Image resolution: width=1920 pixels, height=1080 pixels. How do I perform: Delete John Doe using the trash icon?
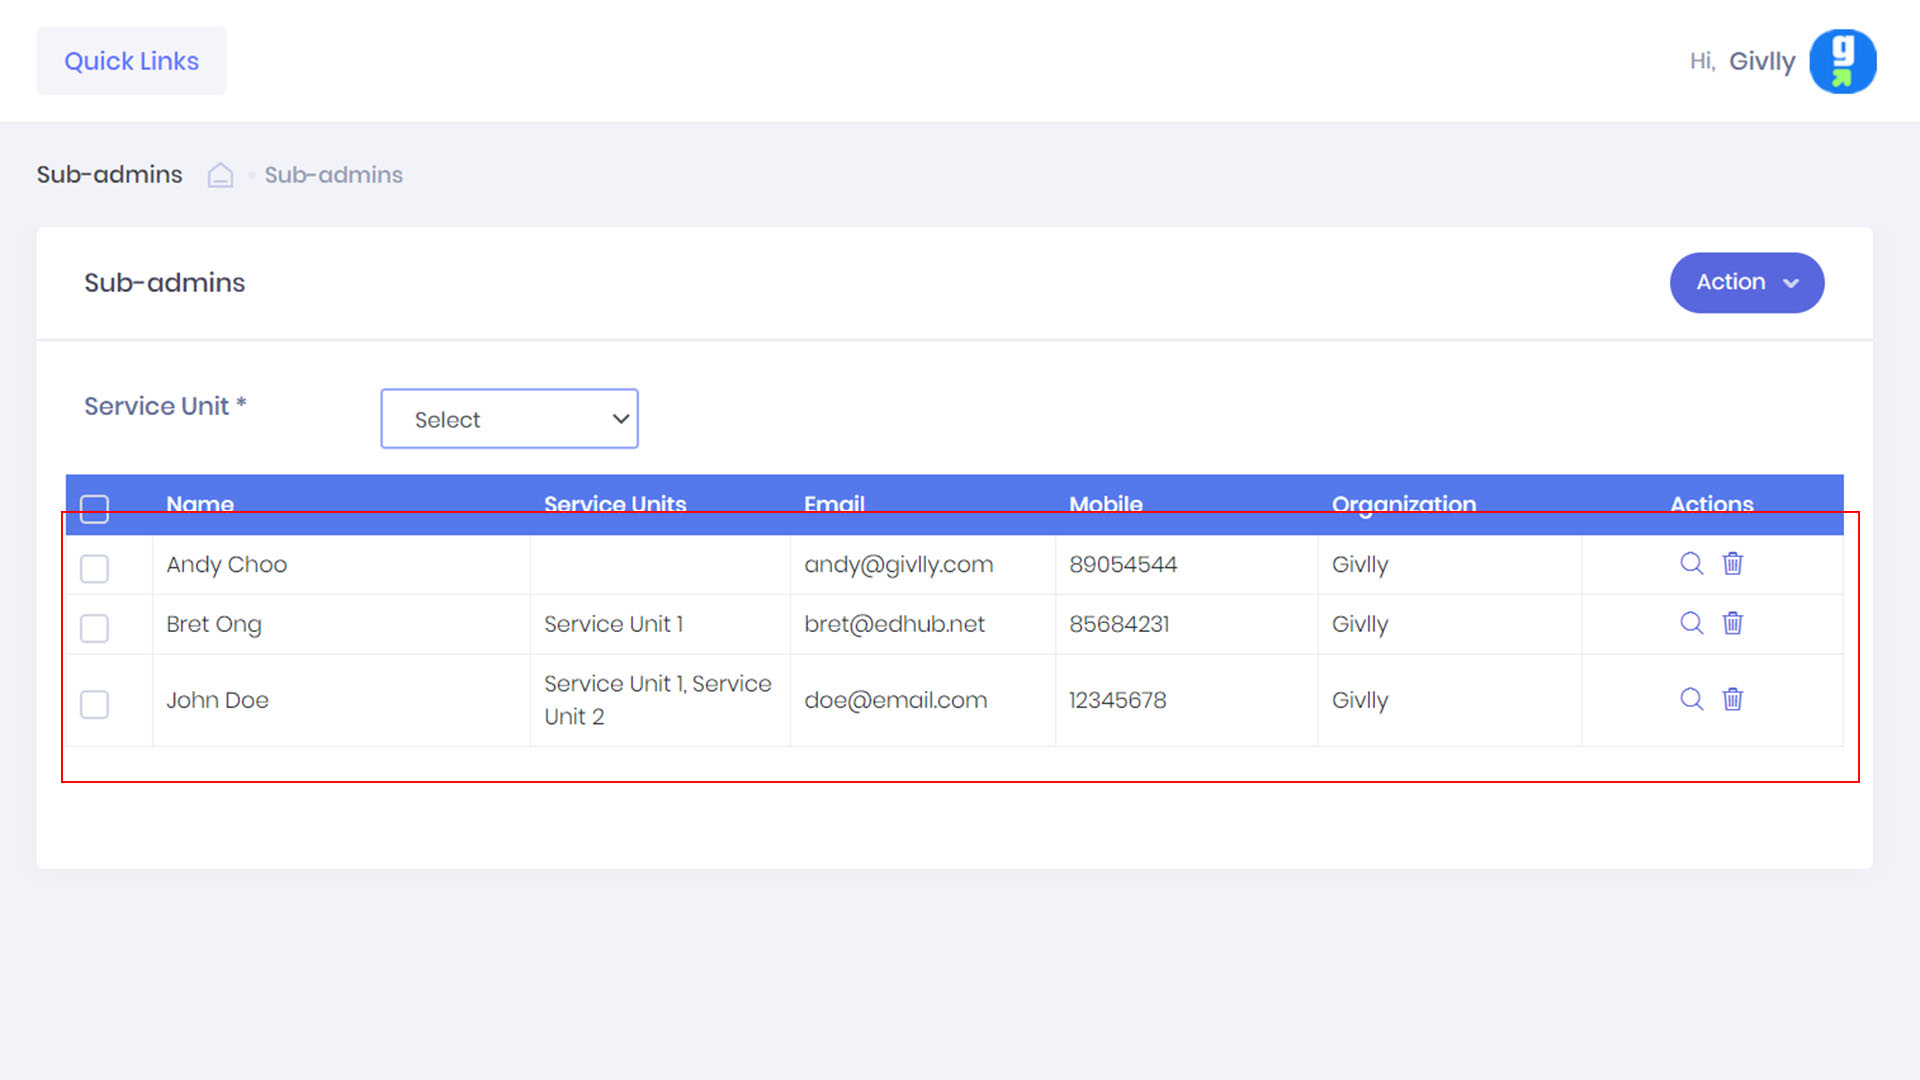[x=1733, y=699]
